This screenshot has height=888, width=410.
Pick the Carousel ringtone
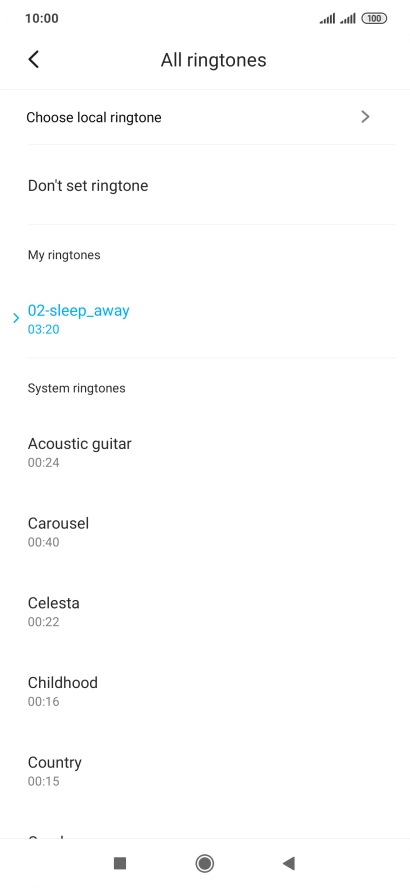click(x=205, y=532)
